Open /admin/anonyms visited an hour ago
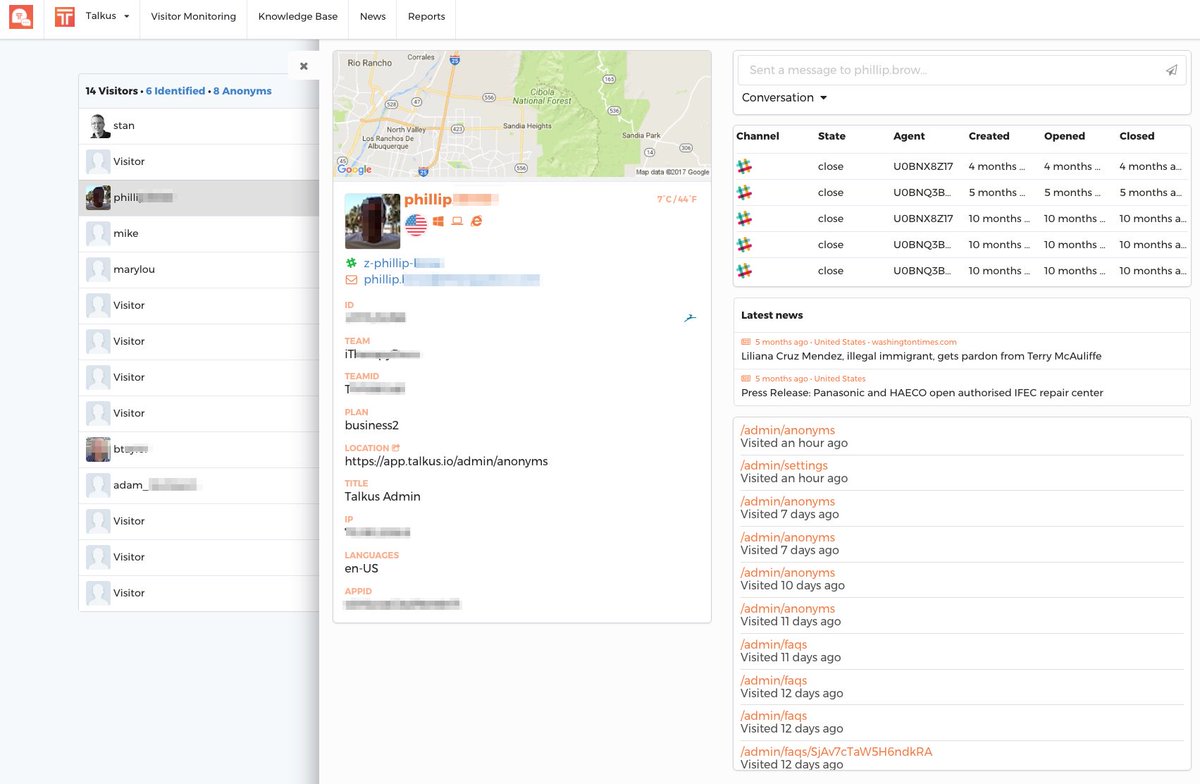 click(787, 430)
